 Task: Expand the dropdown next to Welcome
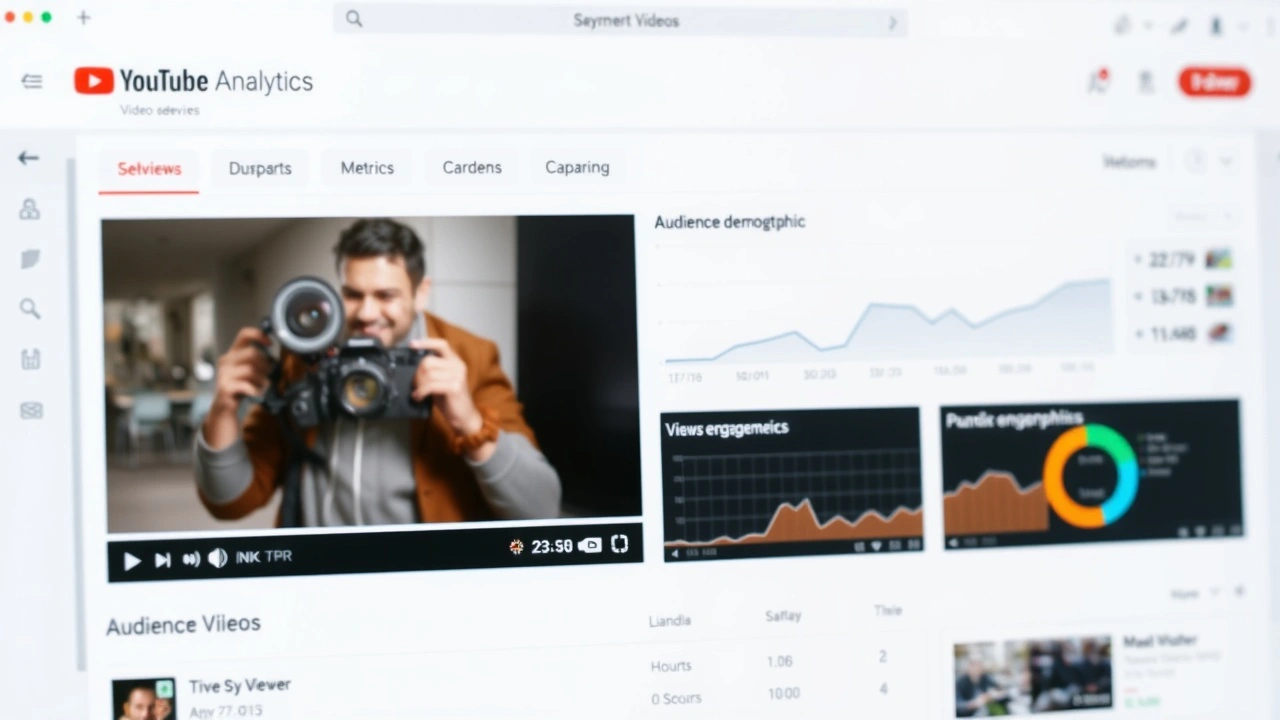pos(1225,161)
